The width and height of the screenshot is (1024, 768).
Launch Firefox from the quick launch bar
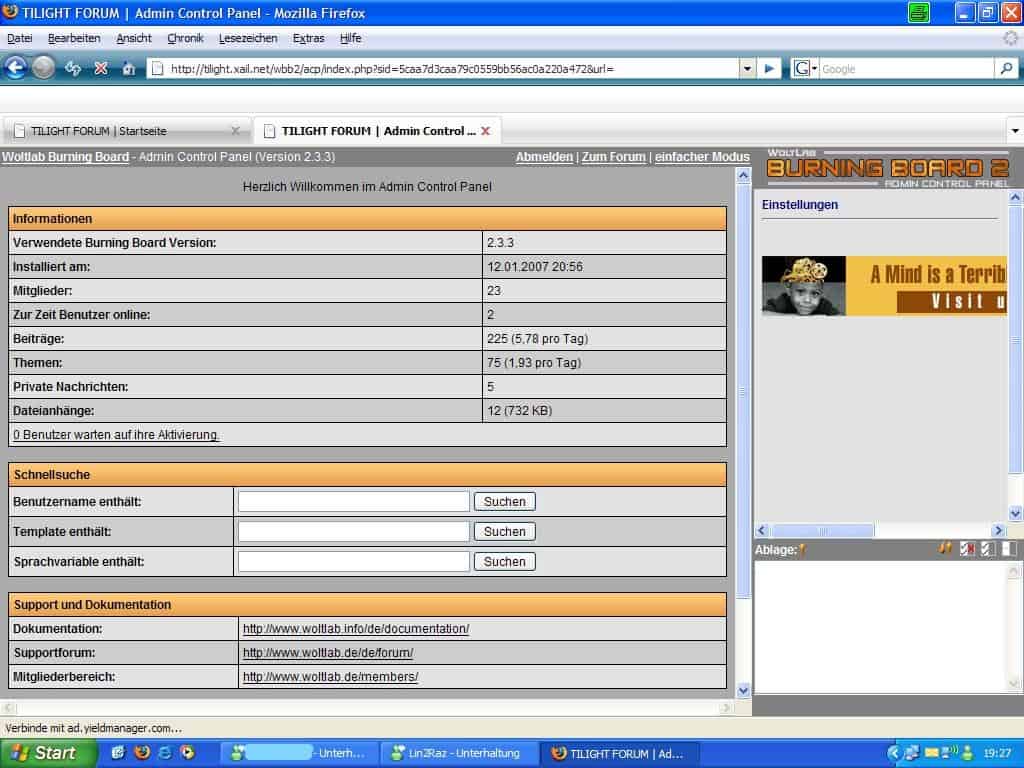142,753
